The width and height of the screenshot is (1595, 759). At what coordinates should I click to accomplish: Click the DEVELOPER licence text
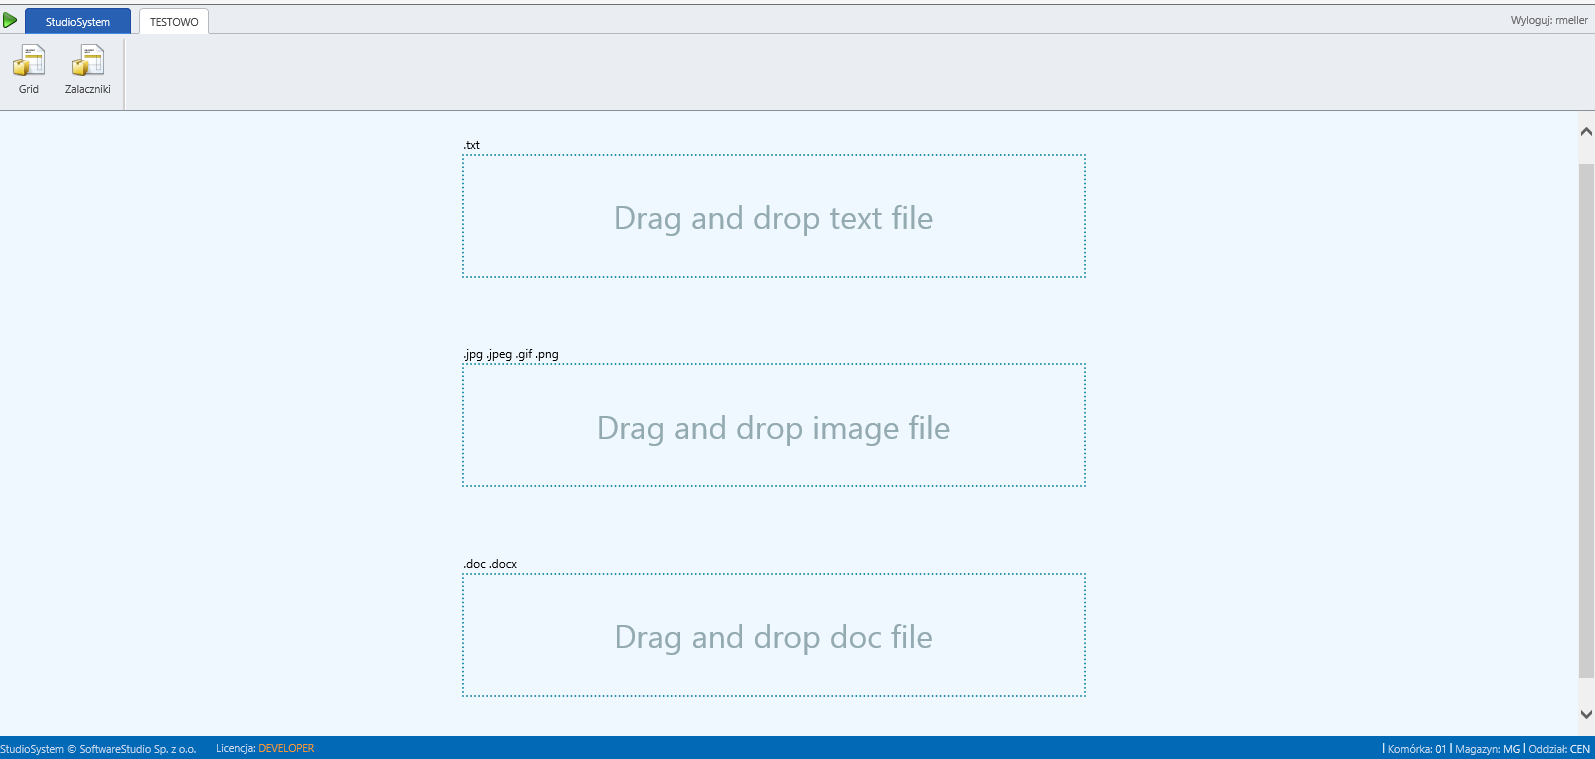[286, 748]
